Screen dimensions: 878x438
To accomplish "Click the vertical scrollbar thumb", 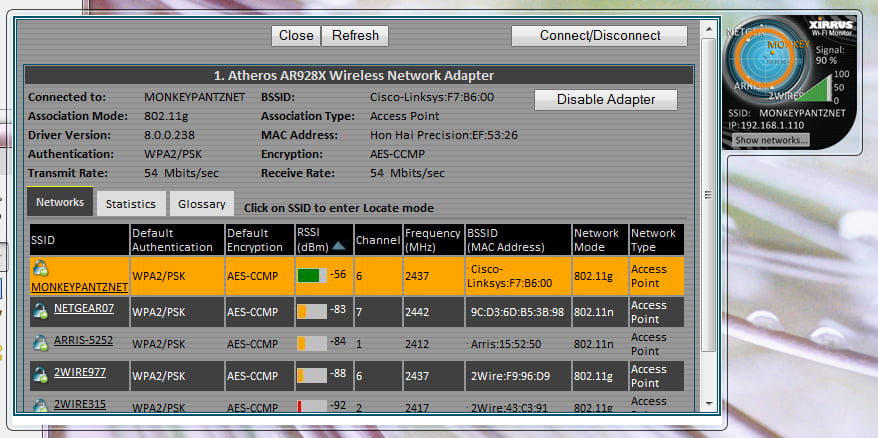I will click(709, 194).
